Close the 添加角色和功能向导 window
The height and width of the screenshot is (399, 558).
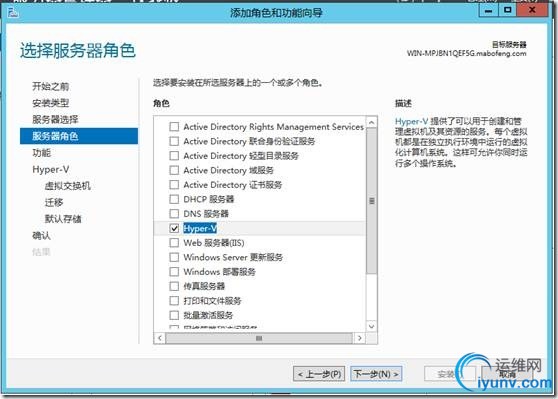[x=532, y=10]
